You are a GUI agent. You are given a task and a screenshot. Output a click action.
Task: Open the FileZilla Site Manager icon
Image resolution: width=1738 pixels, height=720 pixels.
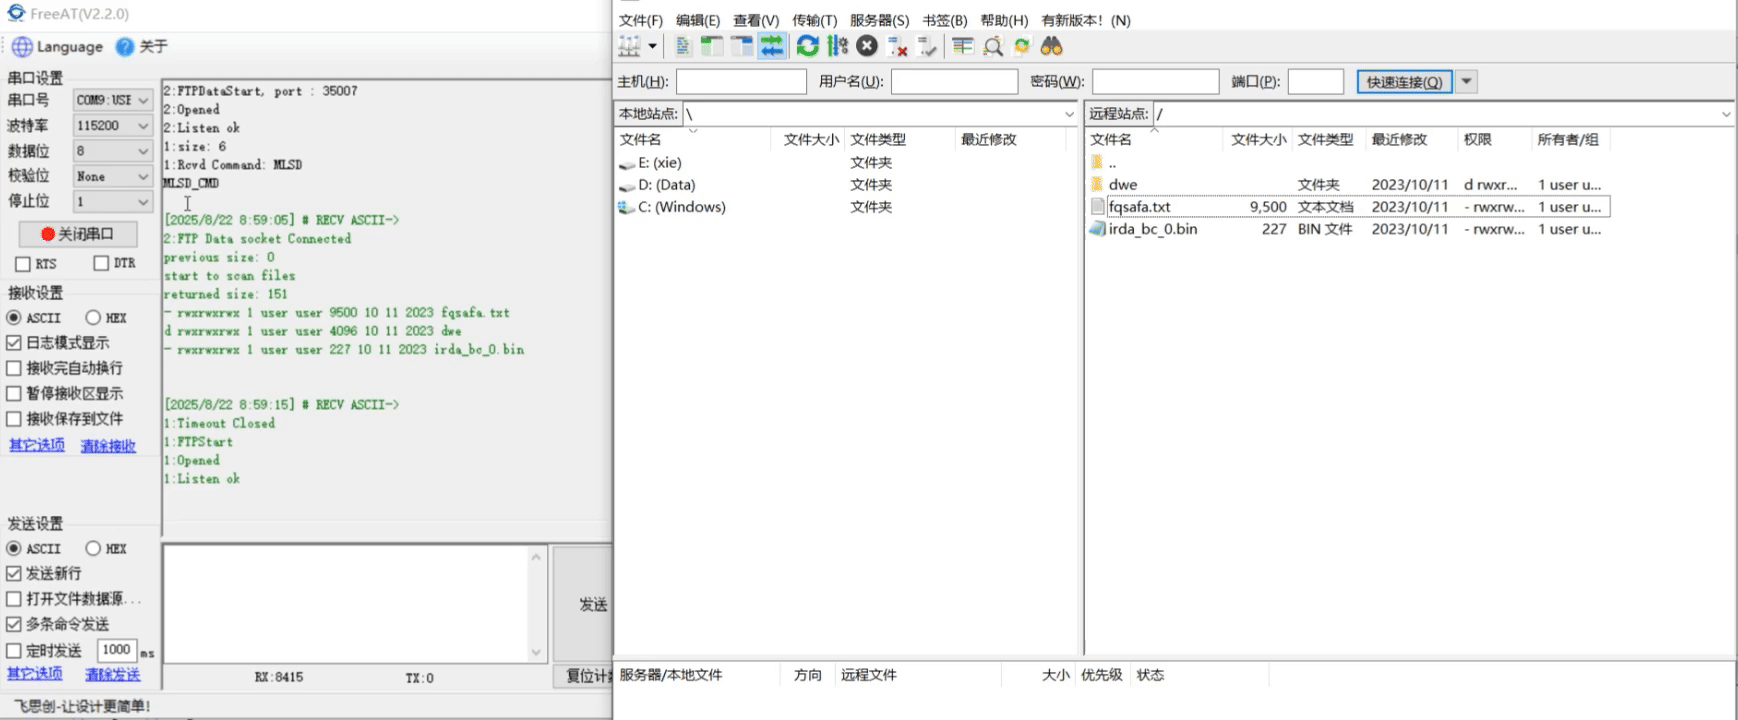point(630,46)
